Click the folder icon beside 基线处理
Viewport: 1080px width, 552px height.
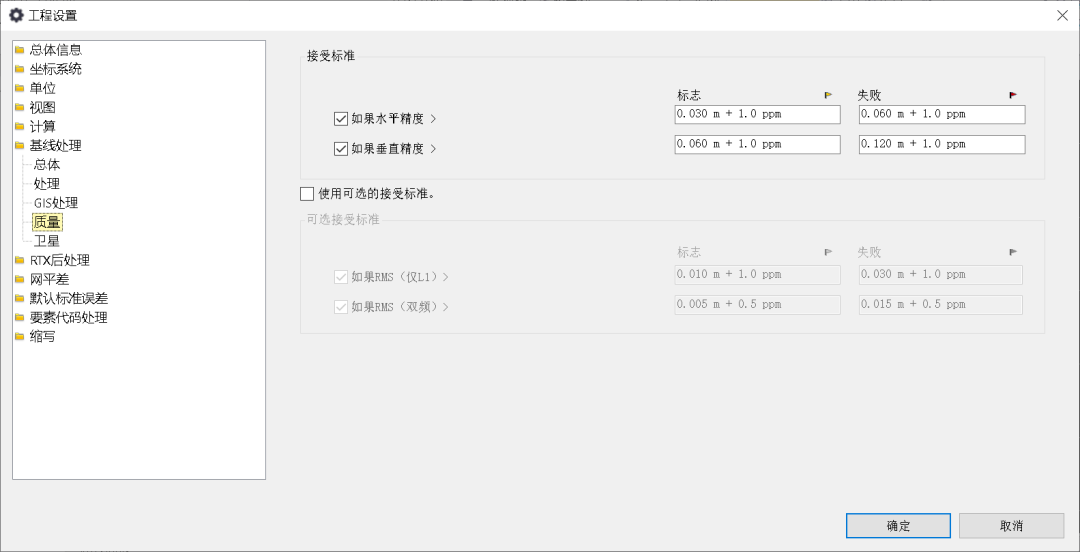tap(20, 146)
